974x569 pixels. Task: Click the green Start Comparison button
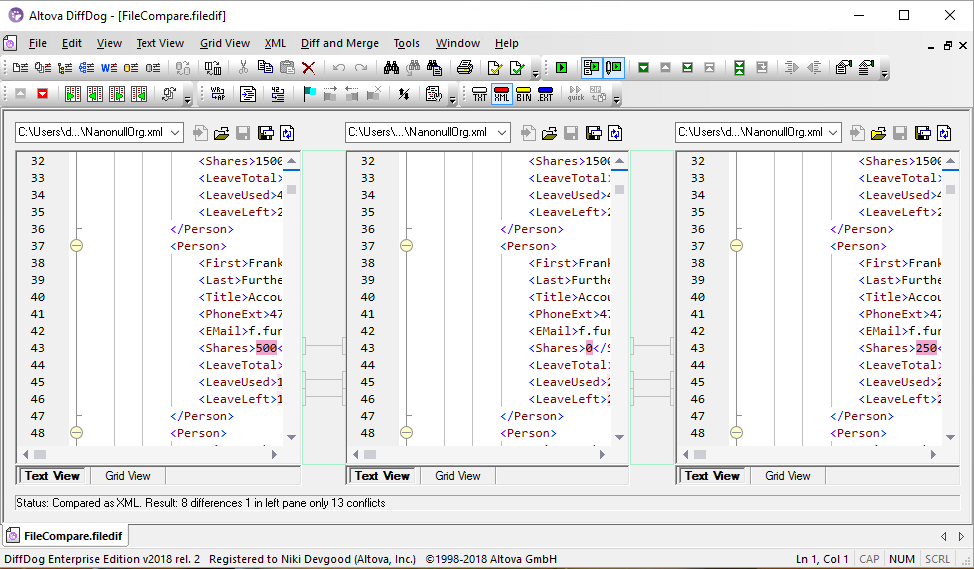point(562,68)
